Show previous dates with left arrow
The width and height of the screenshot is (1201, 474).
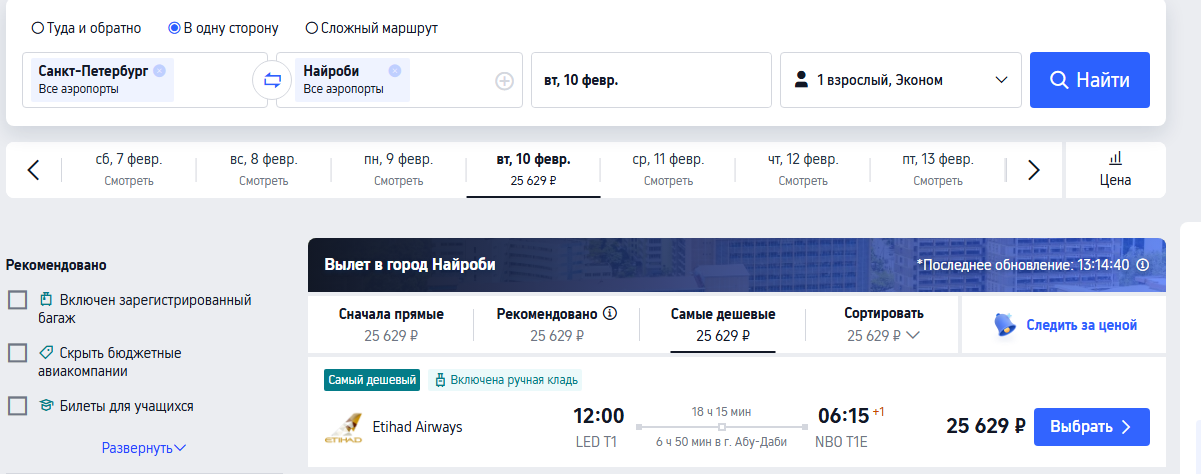[33, 170]
